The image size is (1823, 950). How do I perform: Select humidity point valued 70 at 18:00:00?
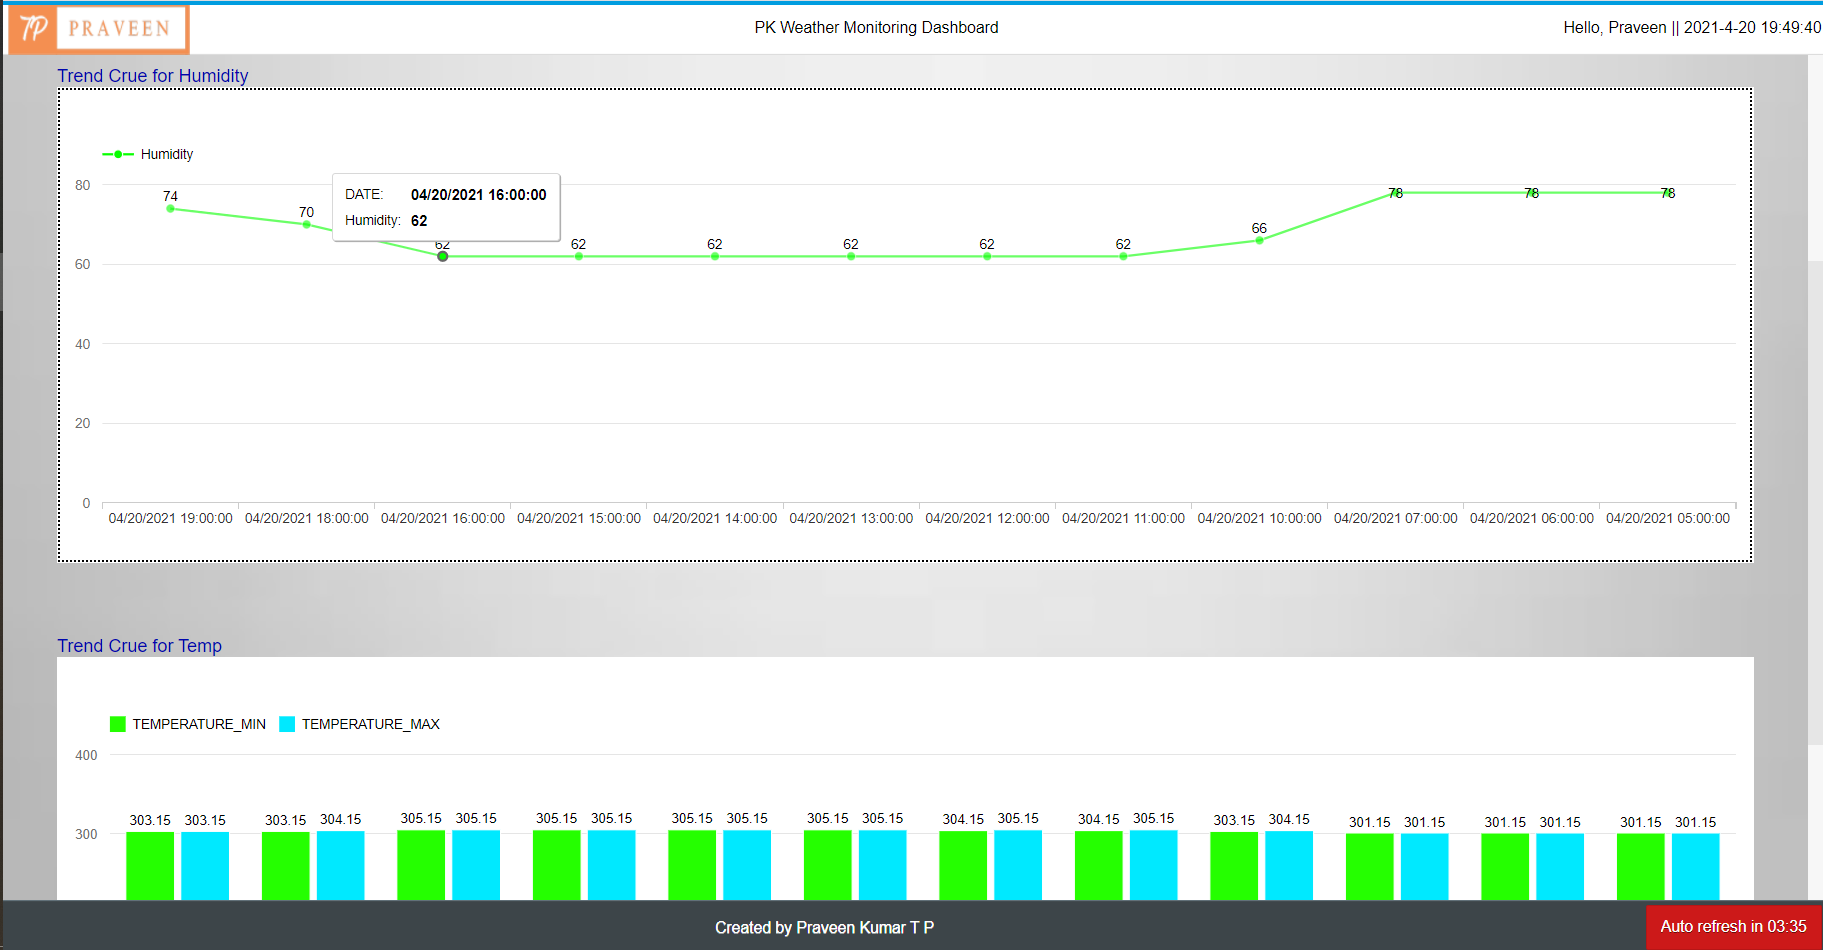pyautogui.click(x=306, y=224)
